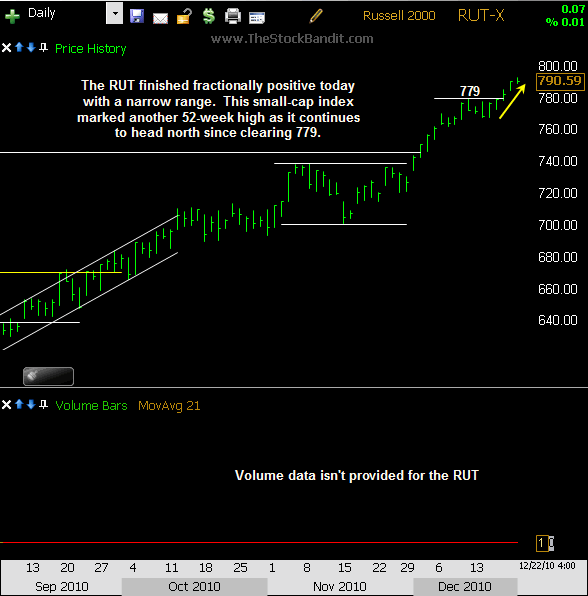Screen dimensions: 588x596
Task: Click the gray chart zoom slider button
Action: point(48,376)
